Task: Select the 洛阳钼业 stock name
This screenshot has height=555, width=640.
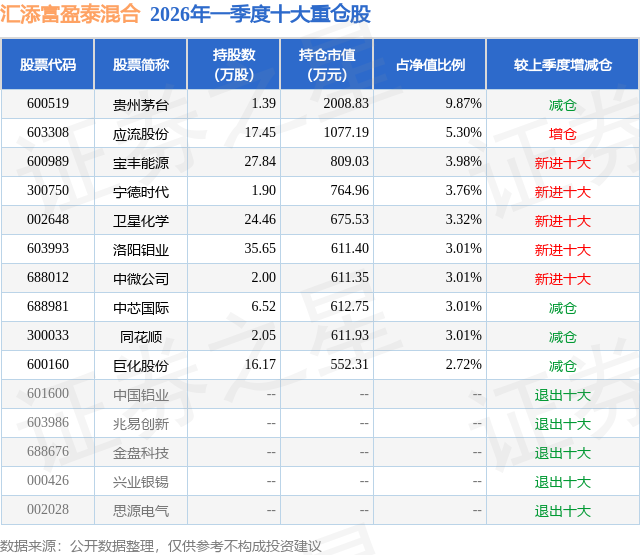Action: click(x=141, y=250)
